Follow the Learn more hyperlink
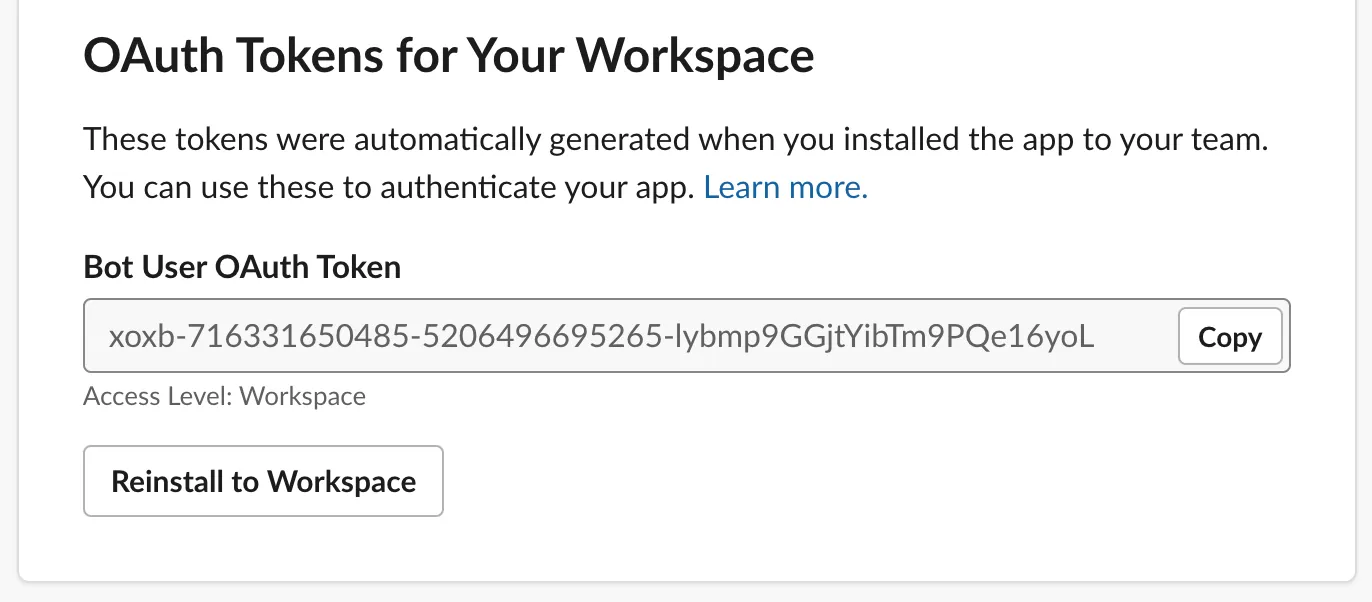The width and height of the screenshot is (1372, 602). tap(785, 186)
